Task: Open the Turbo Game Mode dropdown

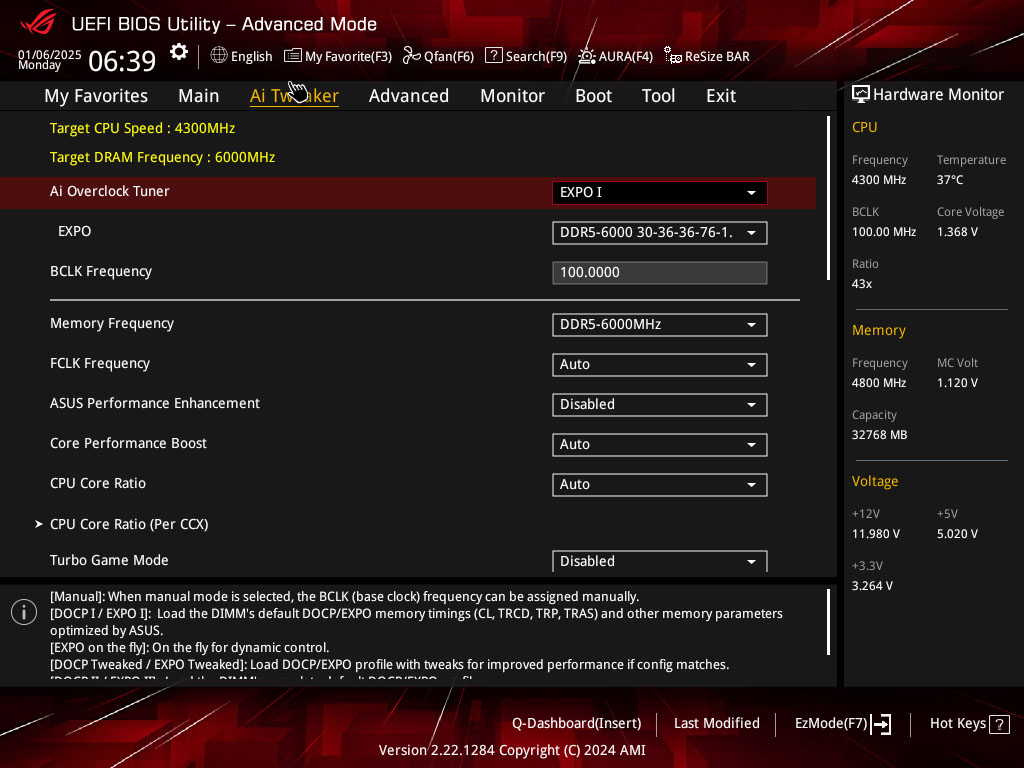Action: 660,561
